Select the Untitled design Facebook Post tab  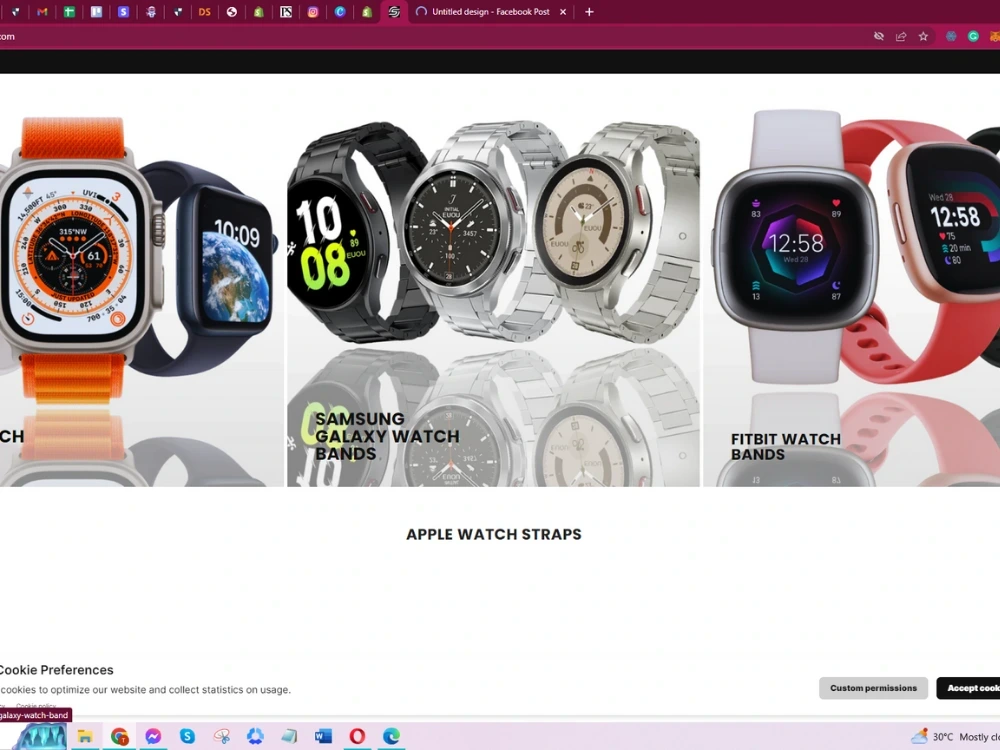pos(490,11)
